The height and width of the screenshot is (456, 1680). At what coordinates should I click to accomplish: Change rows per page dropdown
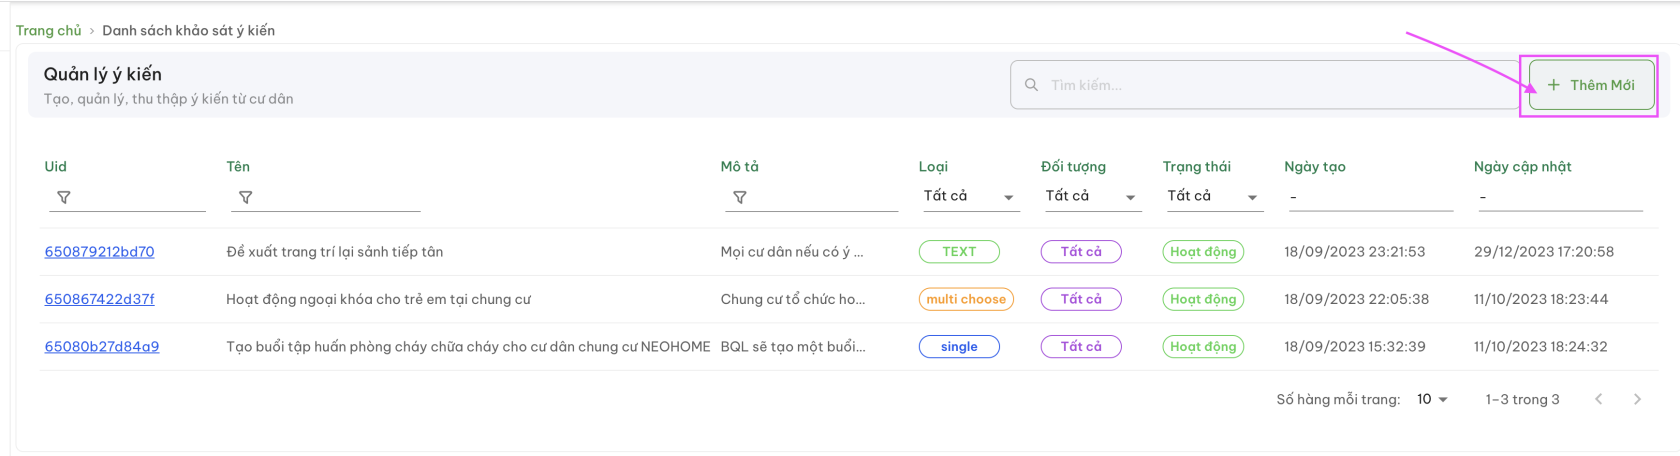pyautogui.click(x=1432, y=399)
